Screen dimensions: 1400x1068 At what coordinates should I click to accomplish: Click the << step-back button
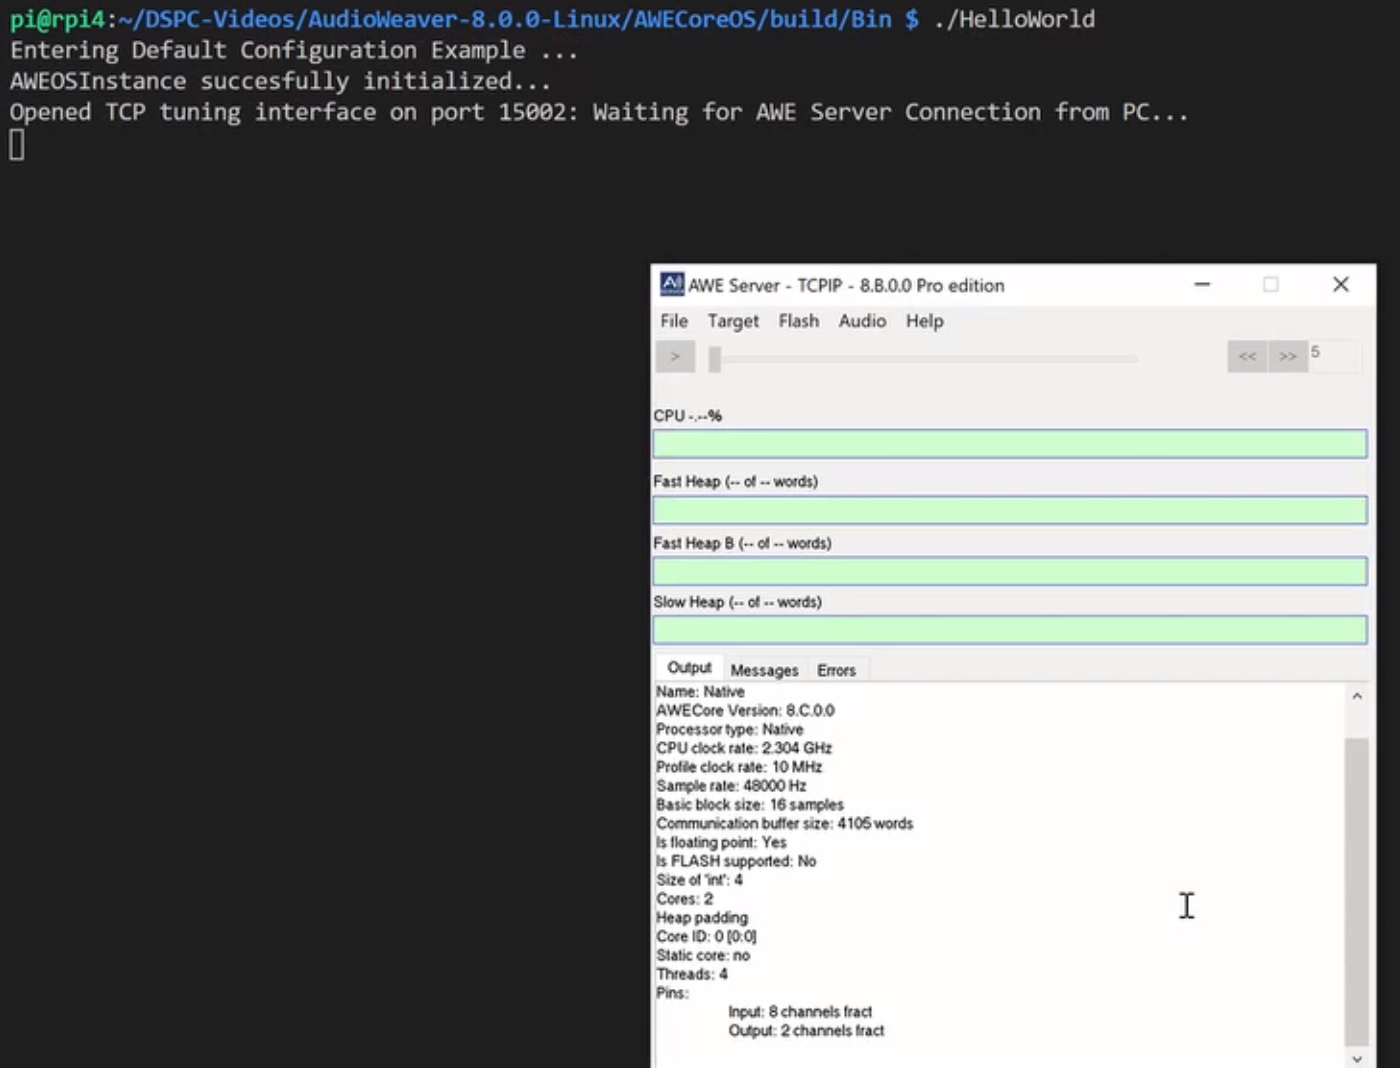pos(1247,356)
